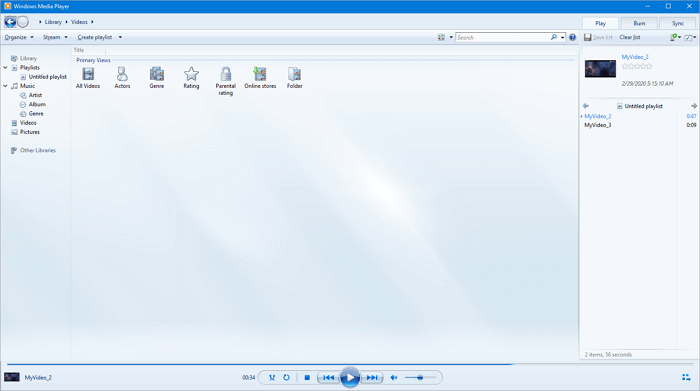
Task: Open the View options dropdown arrow
Action: pyautogui.click(x=451, y=37)
